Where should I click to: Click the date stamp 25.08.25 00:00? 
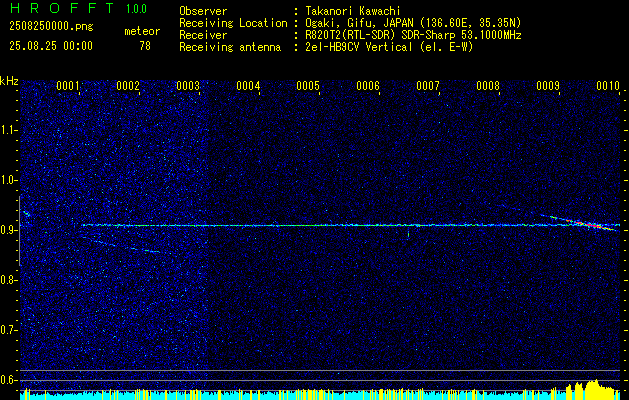(x=51, y=46)
